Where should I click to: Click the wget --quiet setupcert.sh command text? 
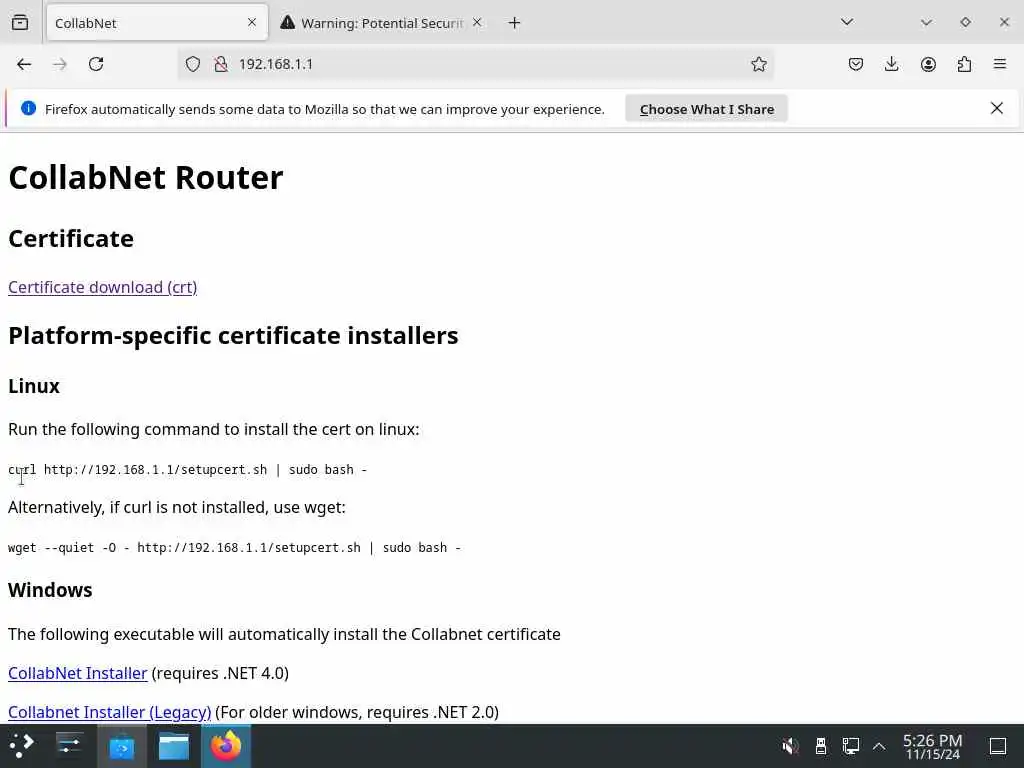pos(234,547)
